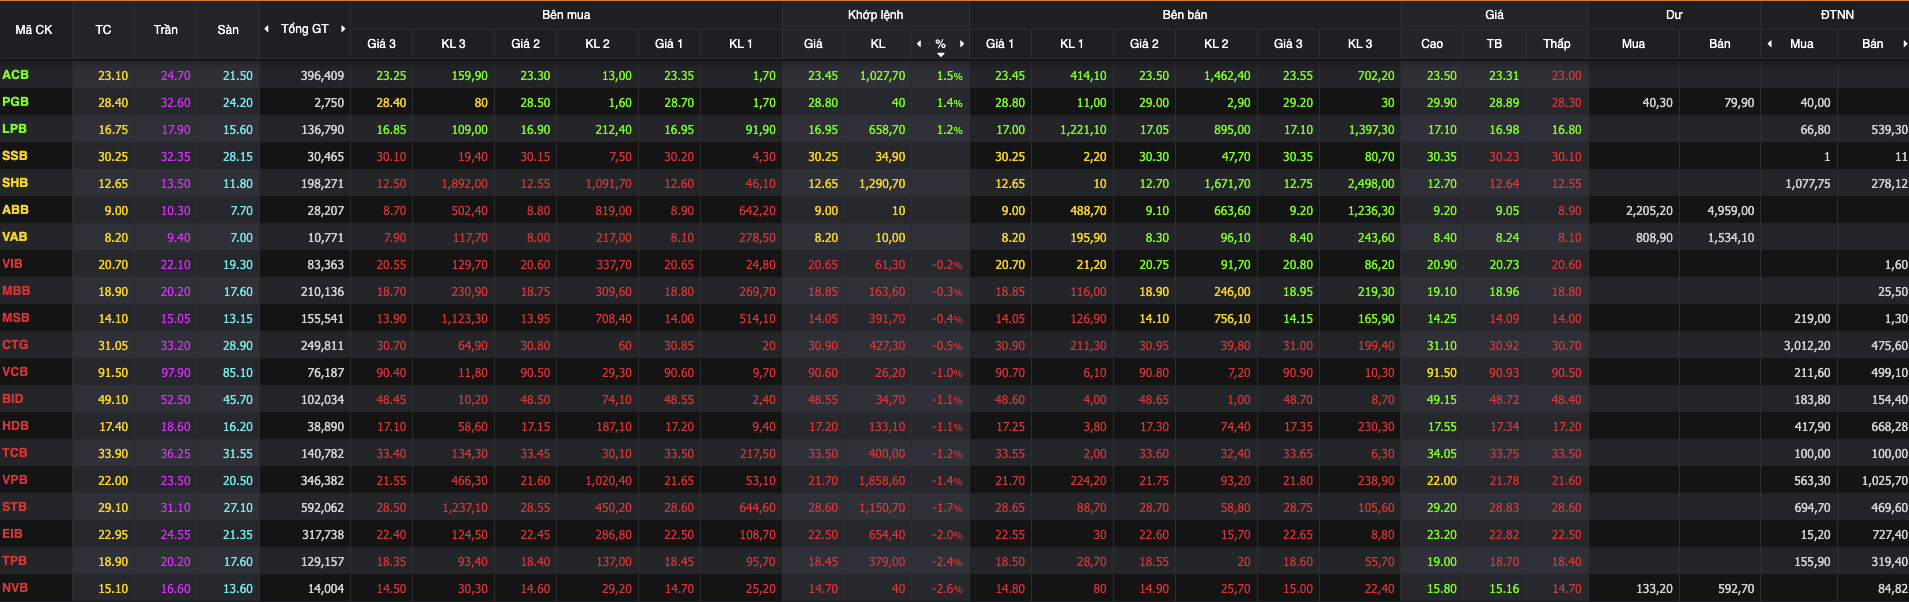
Task: Open the BID stock symbol
Action: tap(13, 399)
